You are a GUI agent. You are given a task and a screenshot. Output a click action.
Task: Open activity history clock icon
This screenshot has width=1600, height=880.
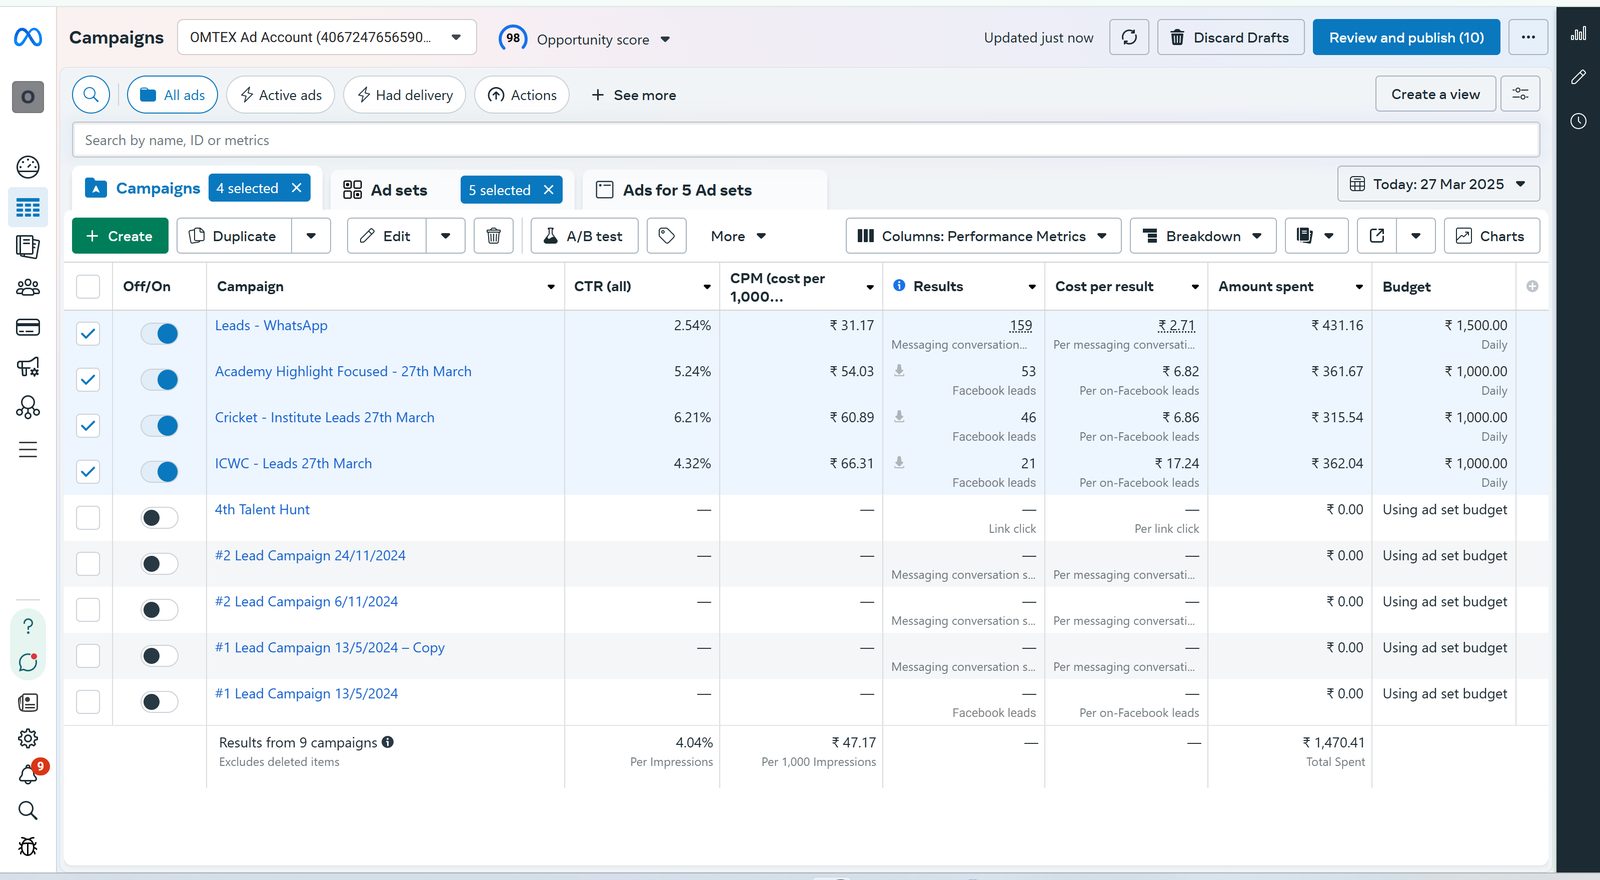click(1578, 121)
